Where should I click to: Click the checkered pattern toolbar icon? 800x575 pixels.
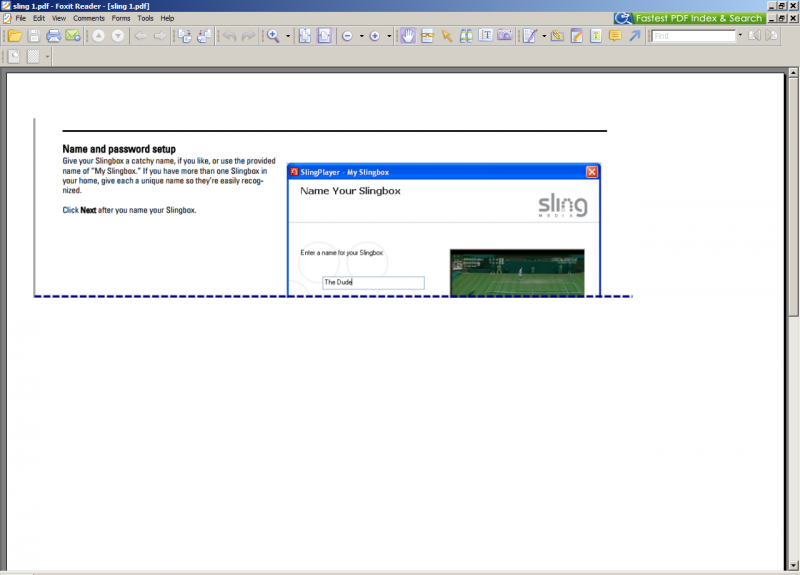(x=33, y=56)
